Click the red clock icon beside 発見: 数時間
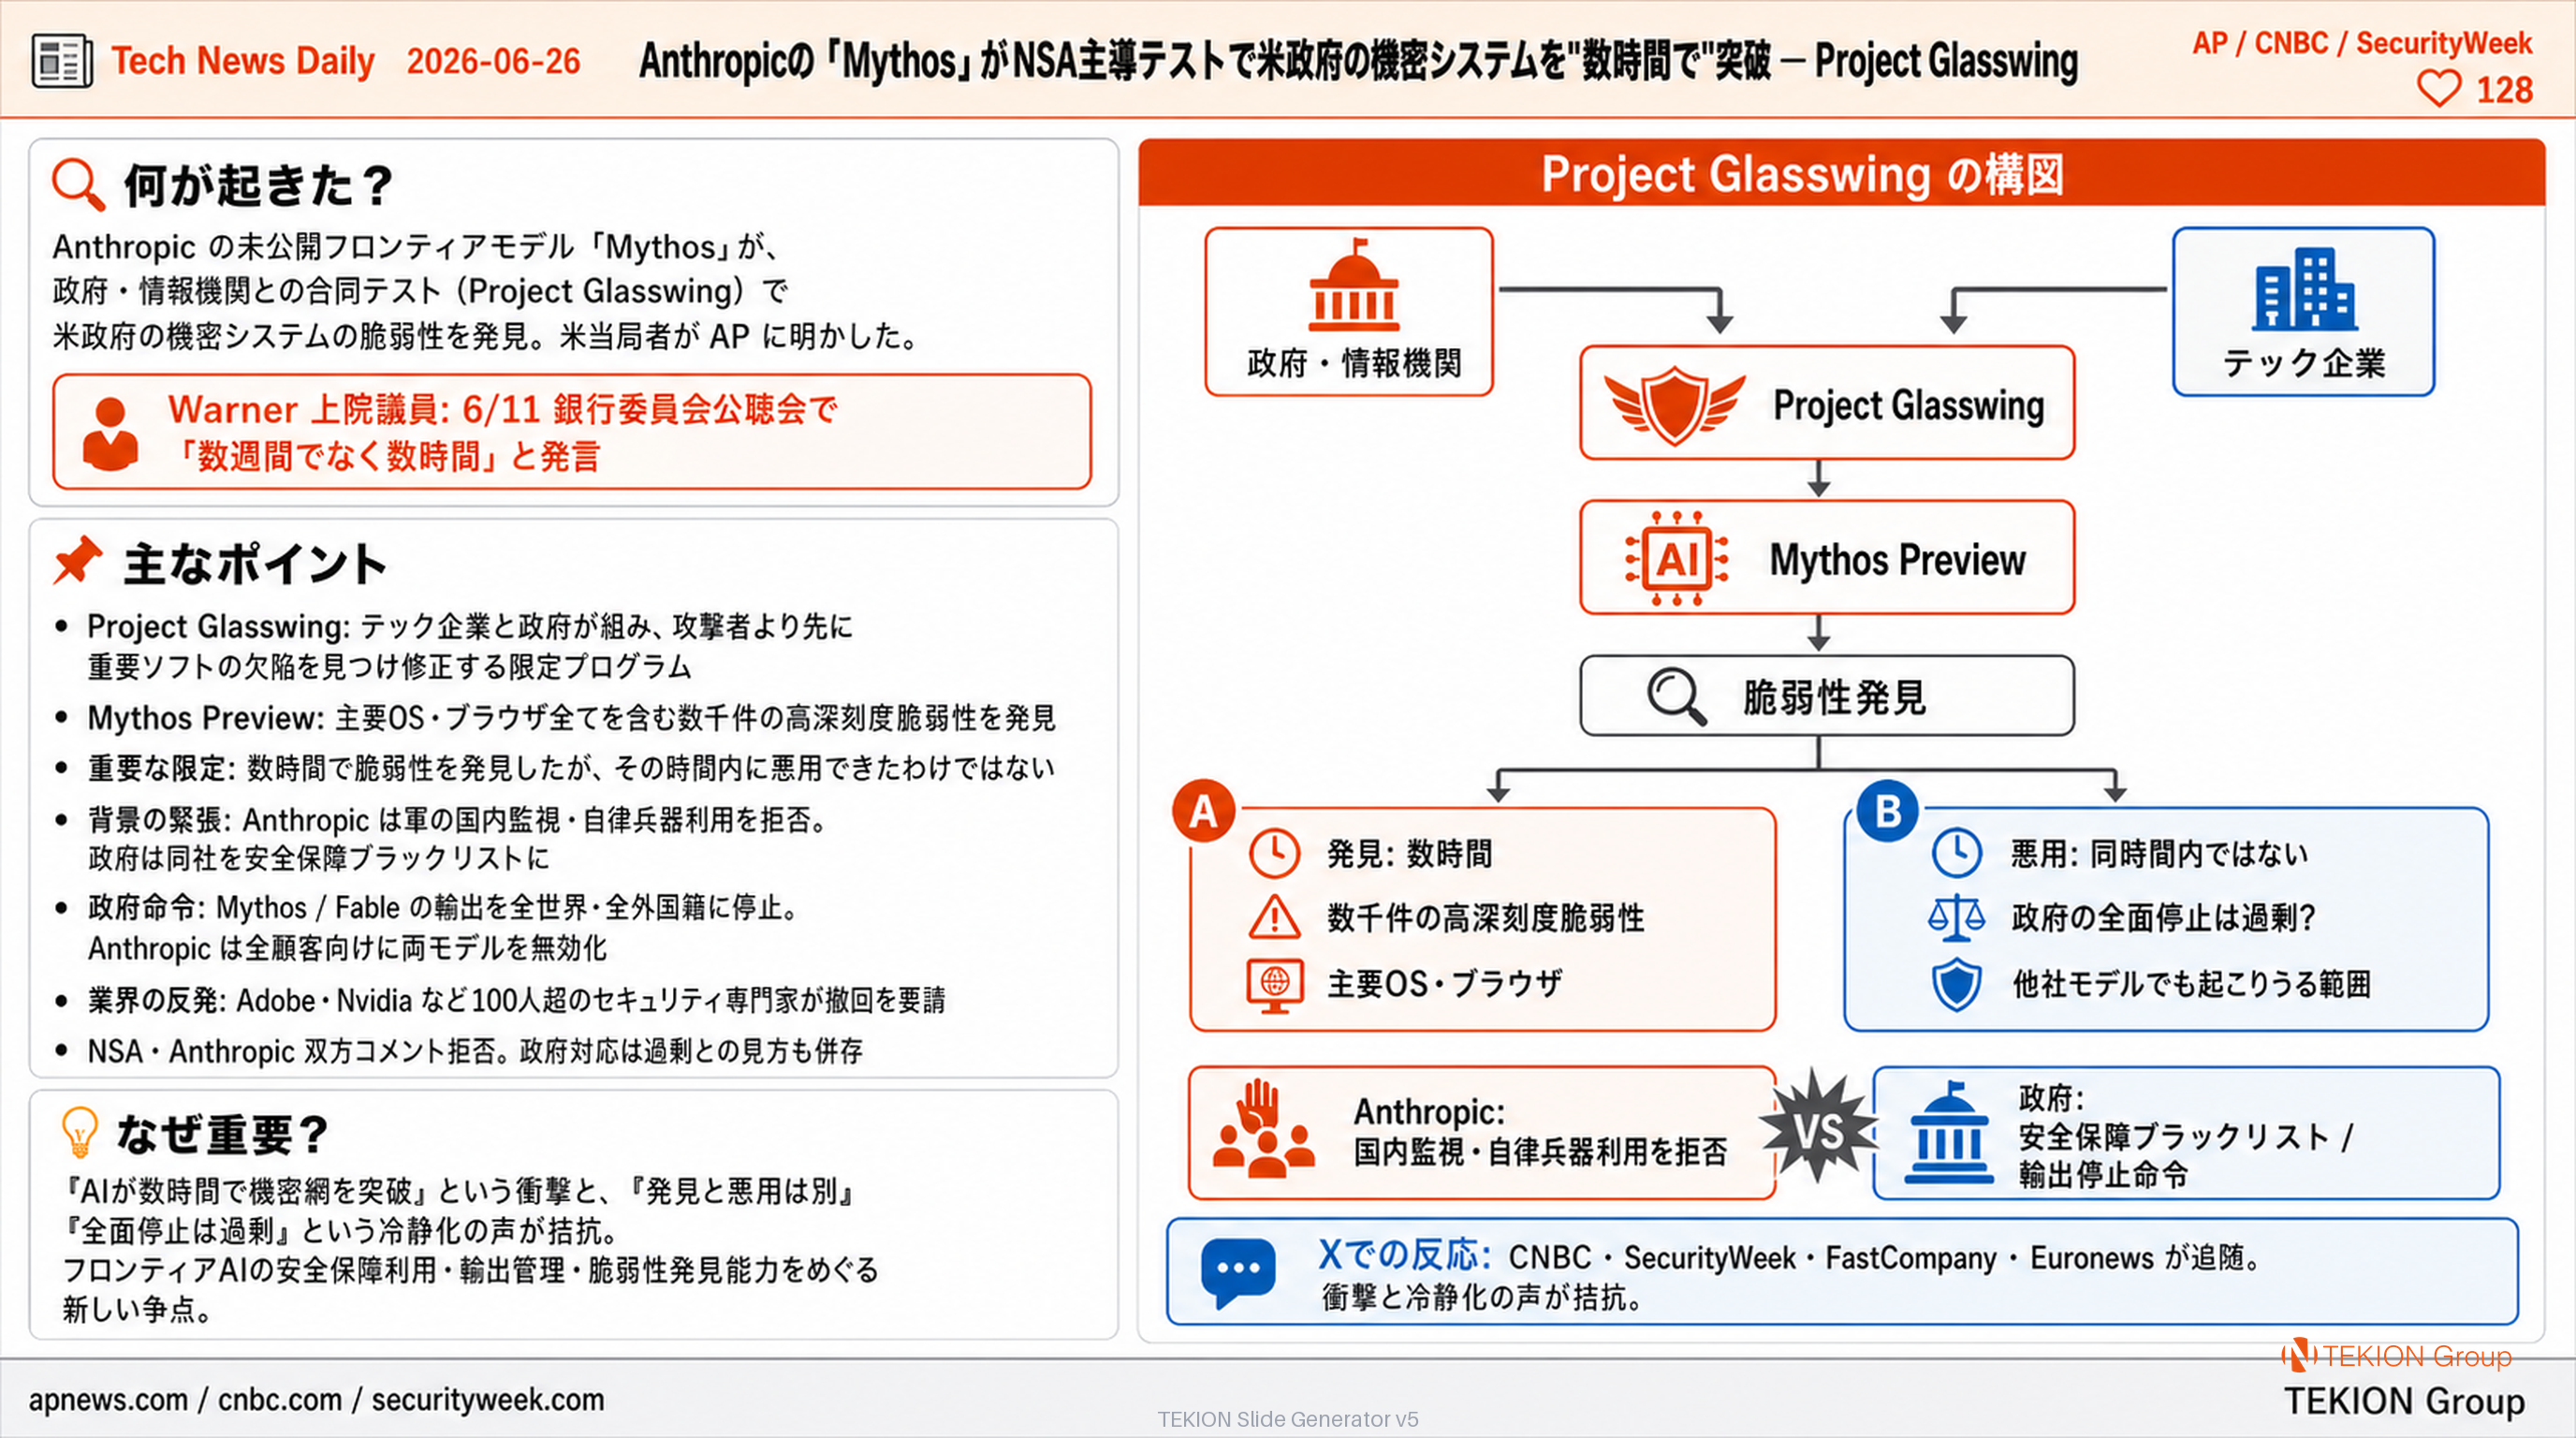The height and width of the screenshot is (1438, 2576). coord(1274,853)
